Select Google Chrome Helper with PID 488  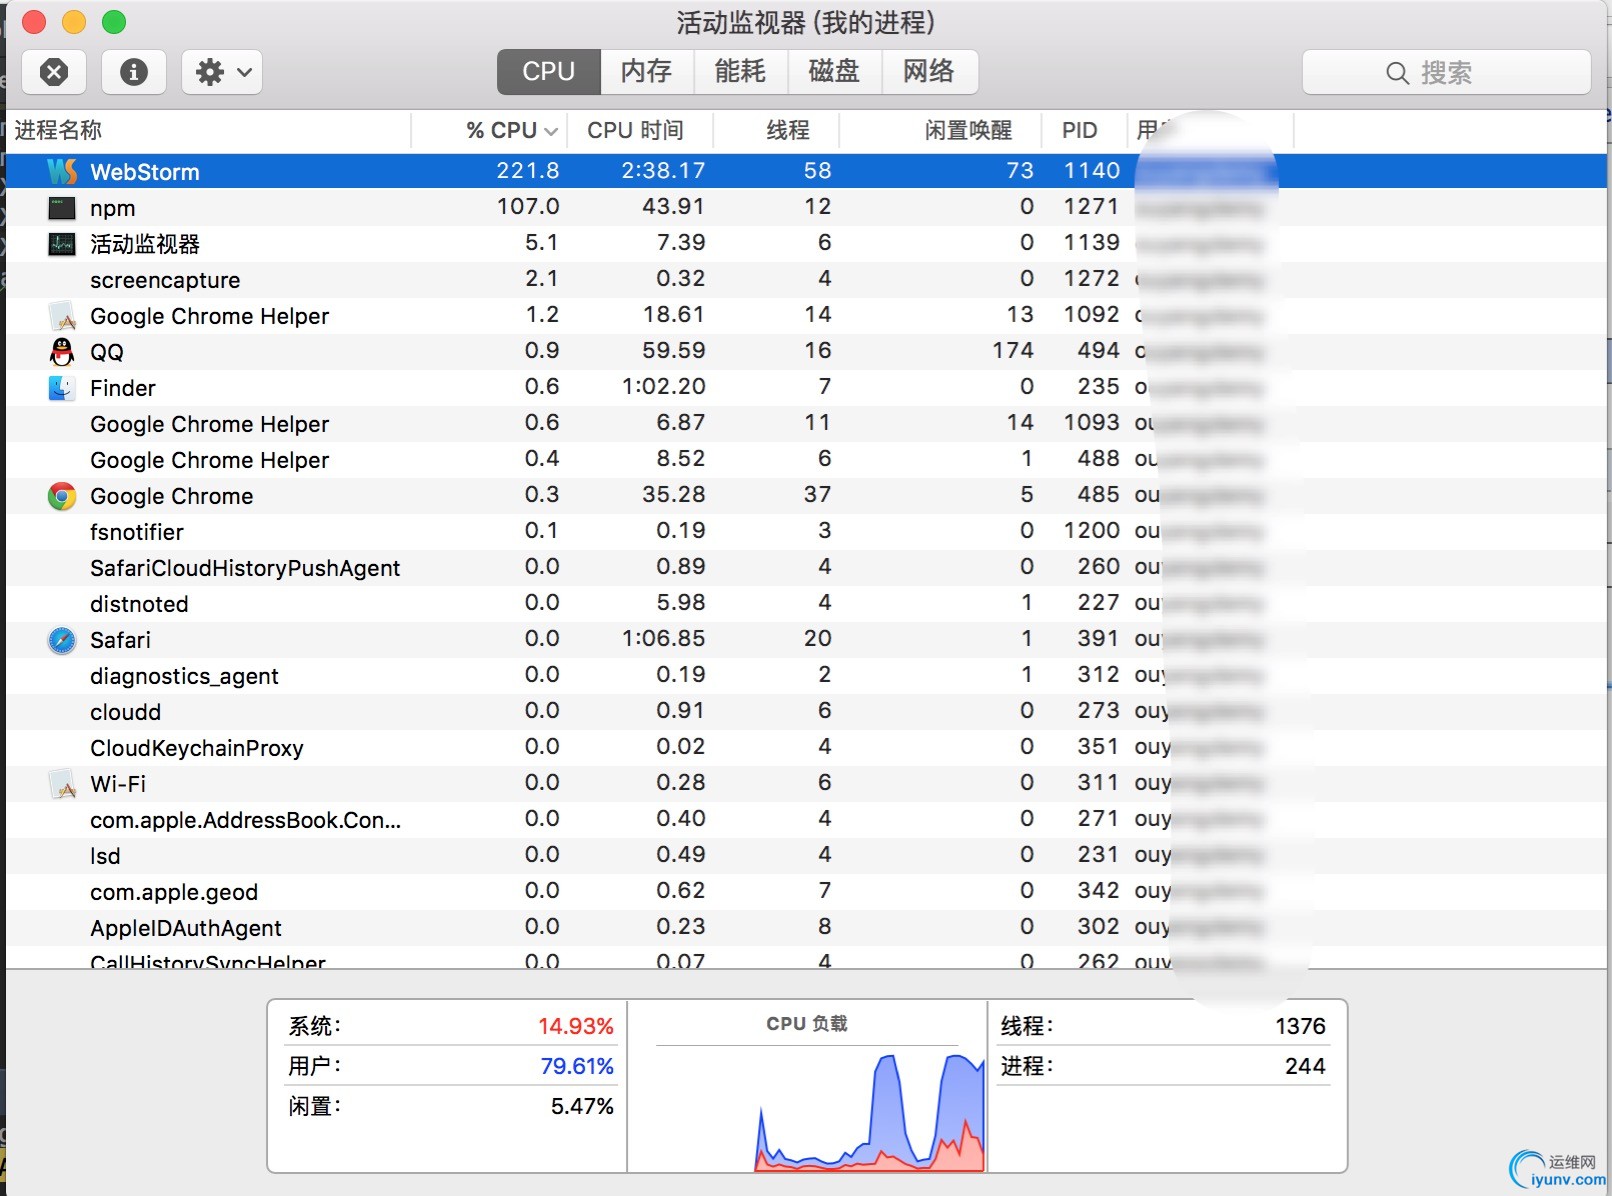point(806,460)
